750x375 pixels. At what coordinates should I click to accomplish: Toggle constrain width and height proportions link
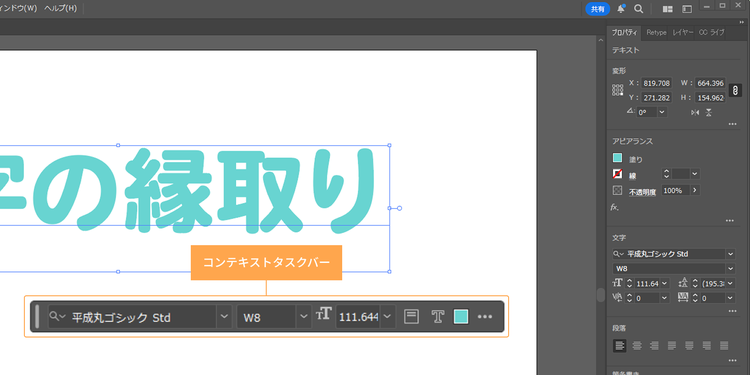tap(735, 90)
